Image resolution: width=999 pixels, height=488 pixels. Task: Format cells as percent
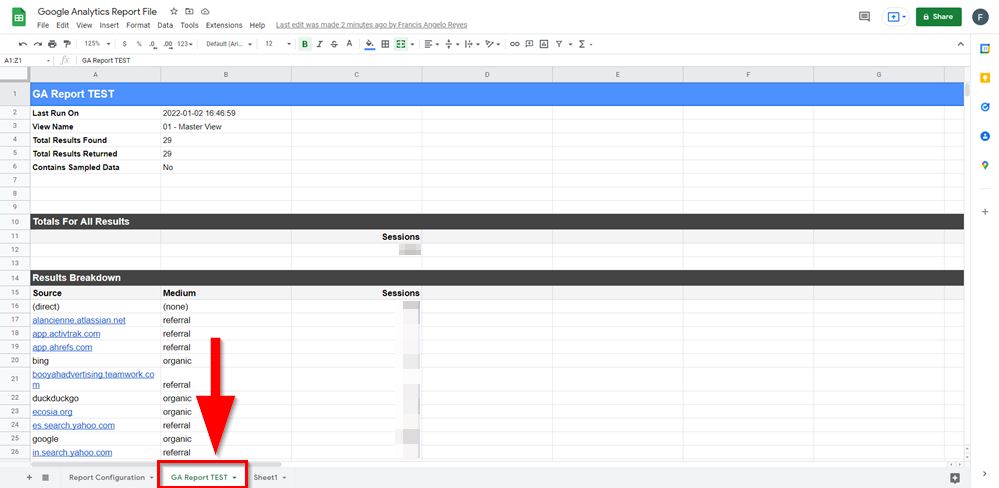click(x=139, y=44)
